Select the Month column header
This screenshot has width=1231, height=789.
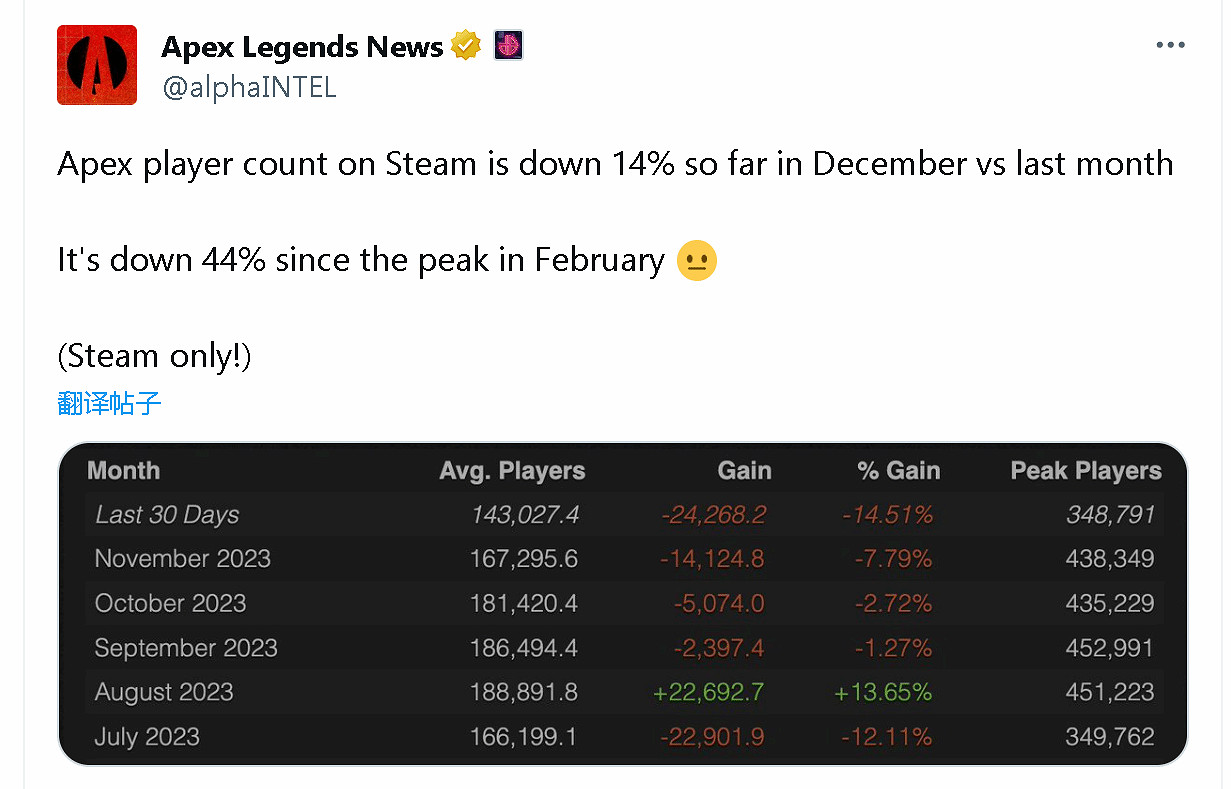coord(123,470)
